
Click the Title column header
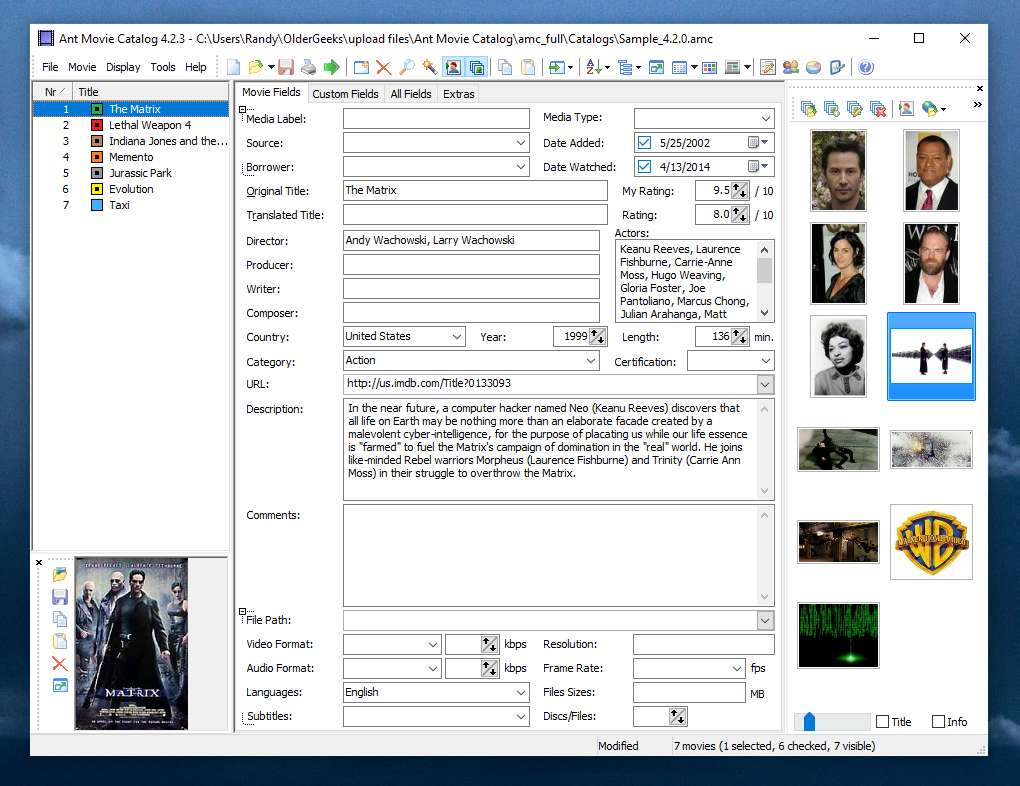pyautogui.click(x=150, y=92)
